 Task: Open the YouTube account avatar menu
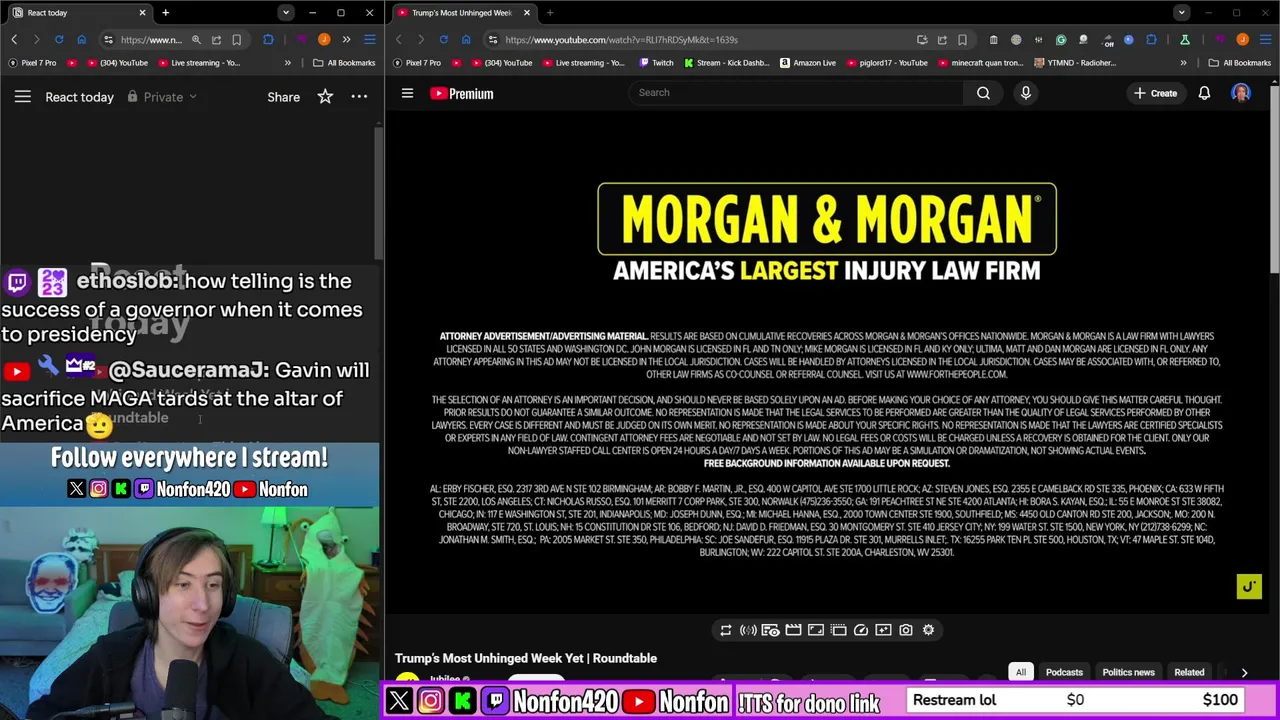click(1241, 93)
